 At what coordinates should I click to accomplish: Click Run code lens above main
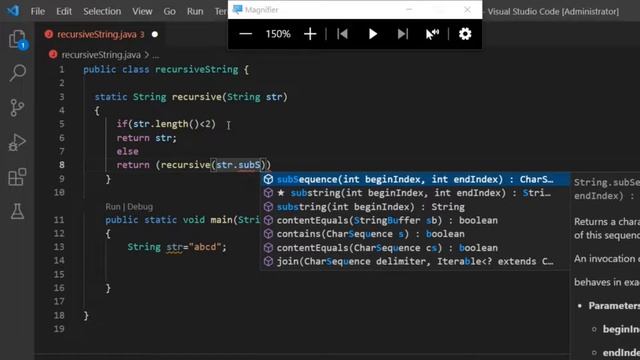(113, 207)
